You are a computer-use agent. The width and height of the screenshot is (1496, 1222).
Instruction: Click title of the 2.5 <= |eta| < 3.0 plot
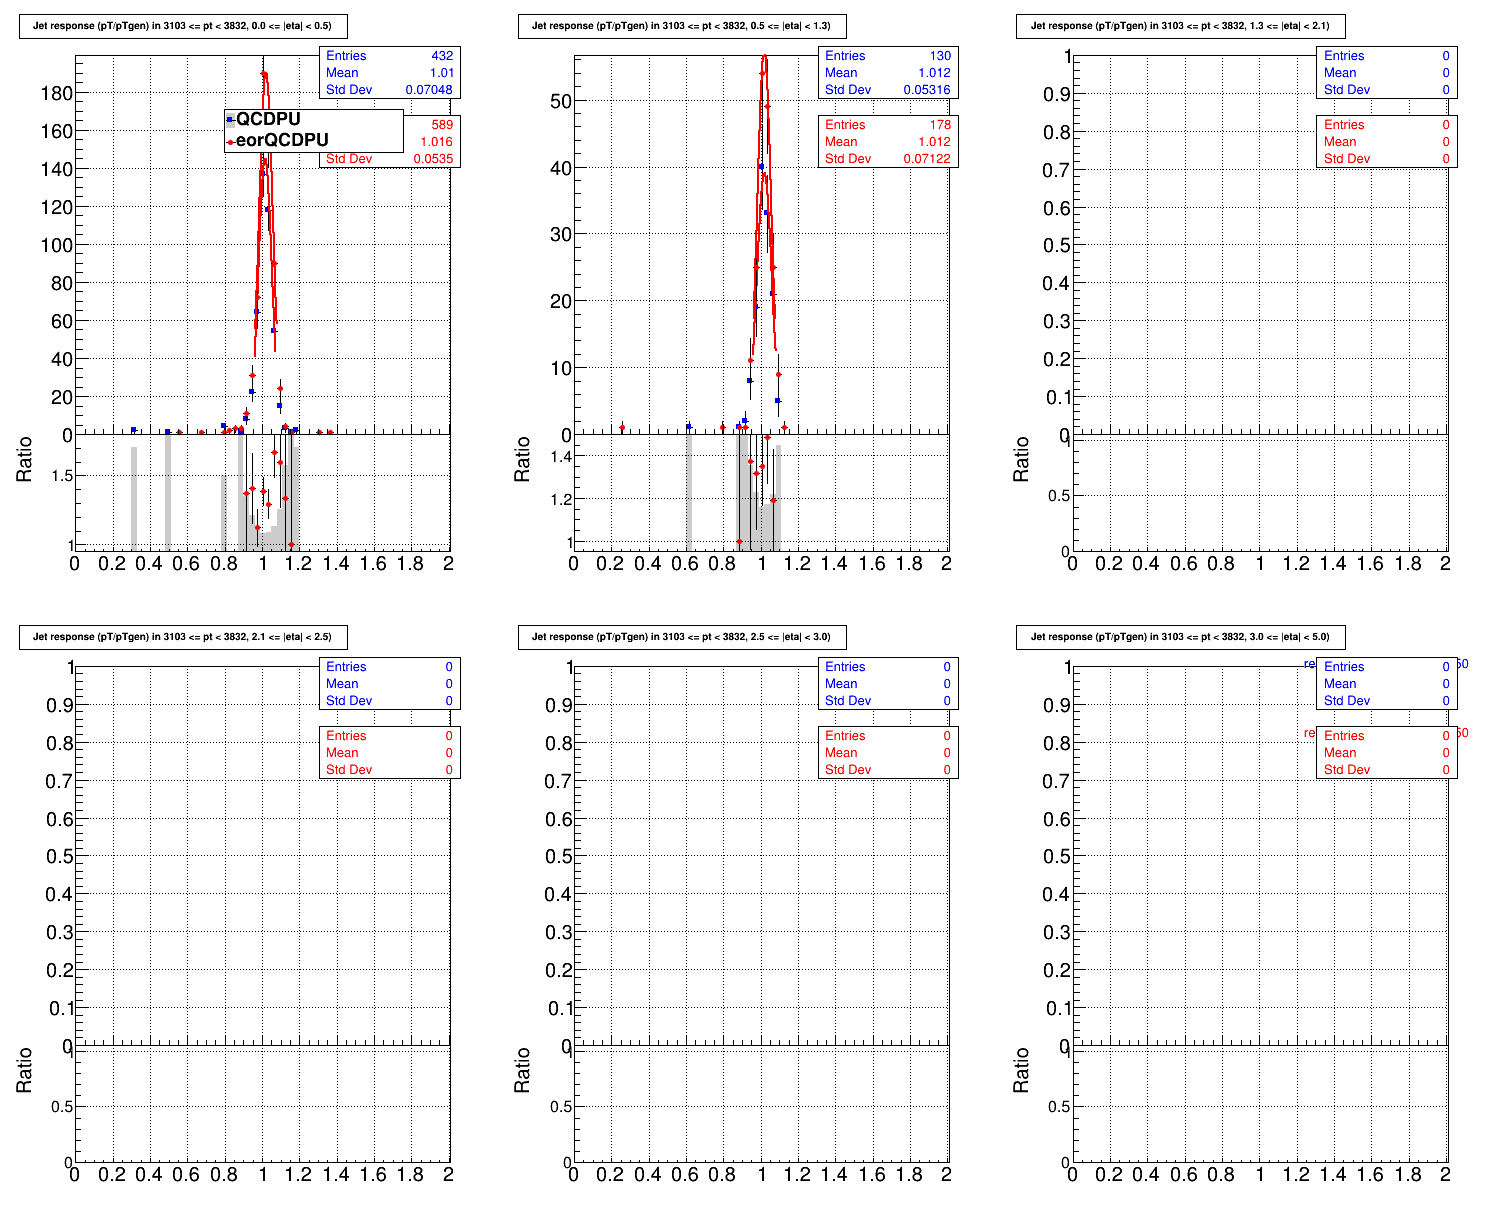pyautogui.click(x=681, y=637)
